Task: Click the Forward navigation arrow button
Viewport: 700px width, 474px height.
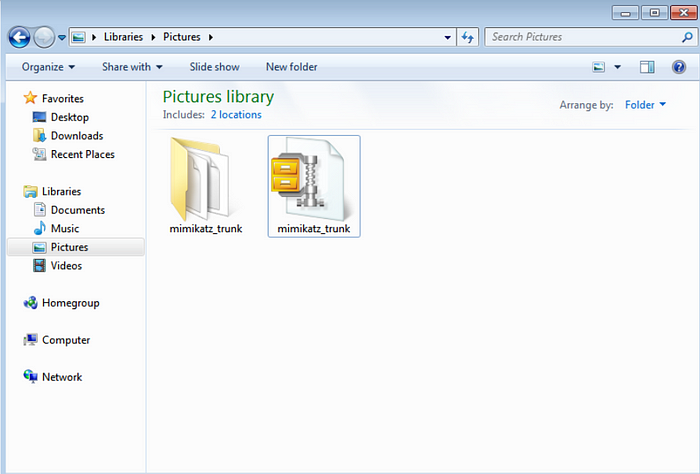Action: 44,37
